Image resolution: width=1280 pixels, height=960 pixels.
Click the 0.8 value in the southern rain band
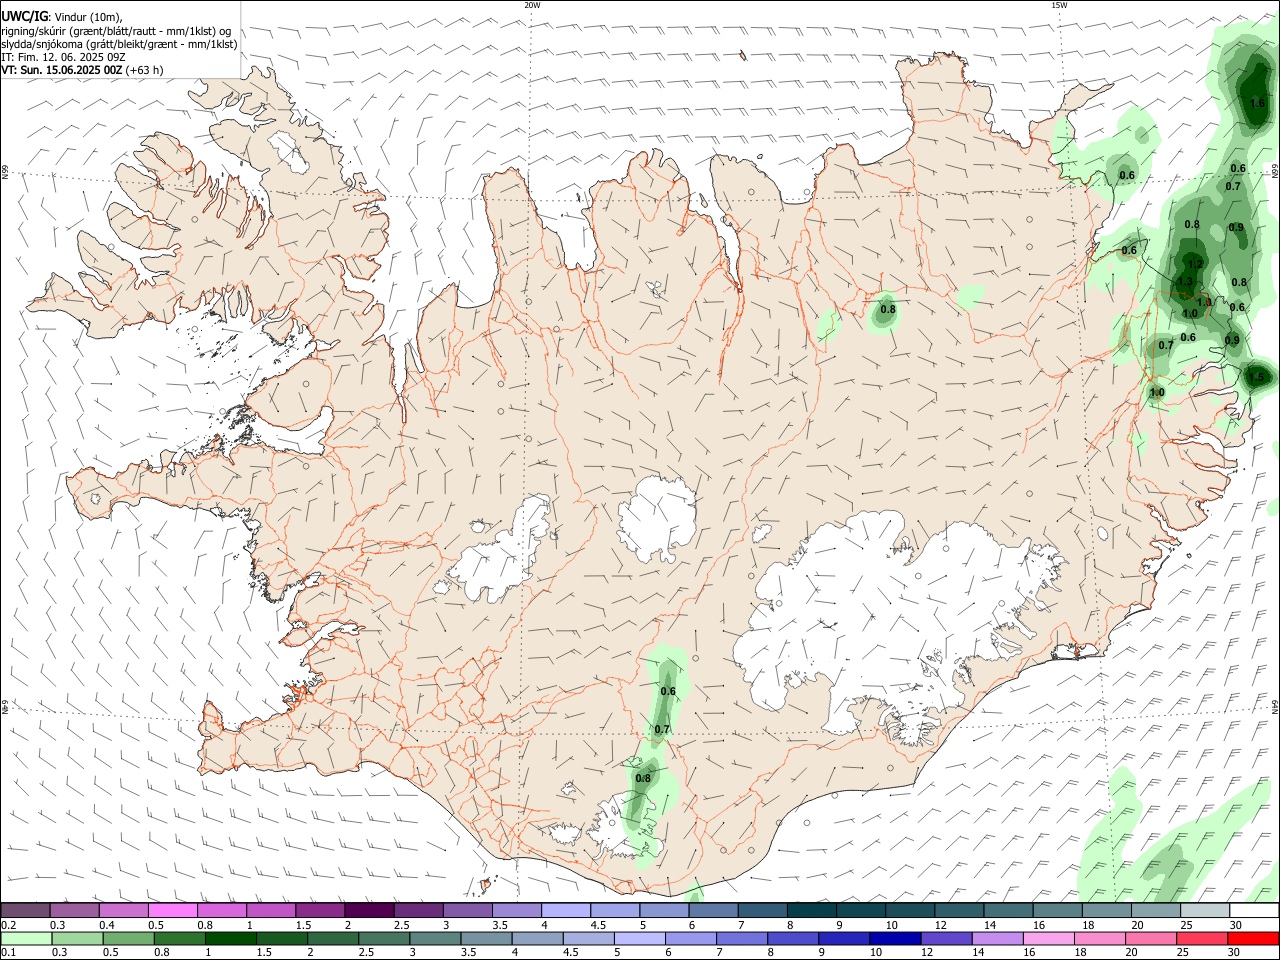[x=643, y=778]
